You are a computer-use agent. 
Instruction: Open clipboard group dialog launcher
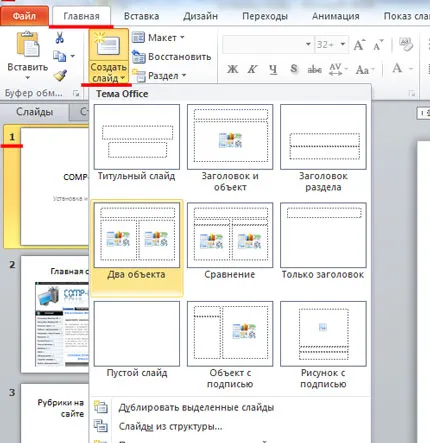(76, 94)
